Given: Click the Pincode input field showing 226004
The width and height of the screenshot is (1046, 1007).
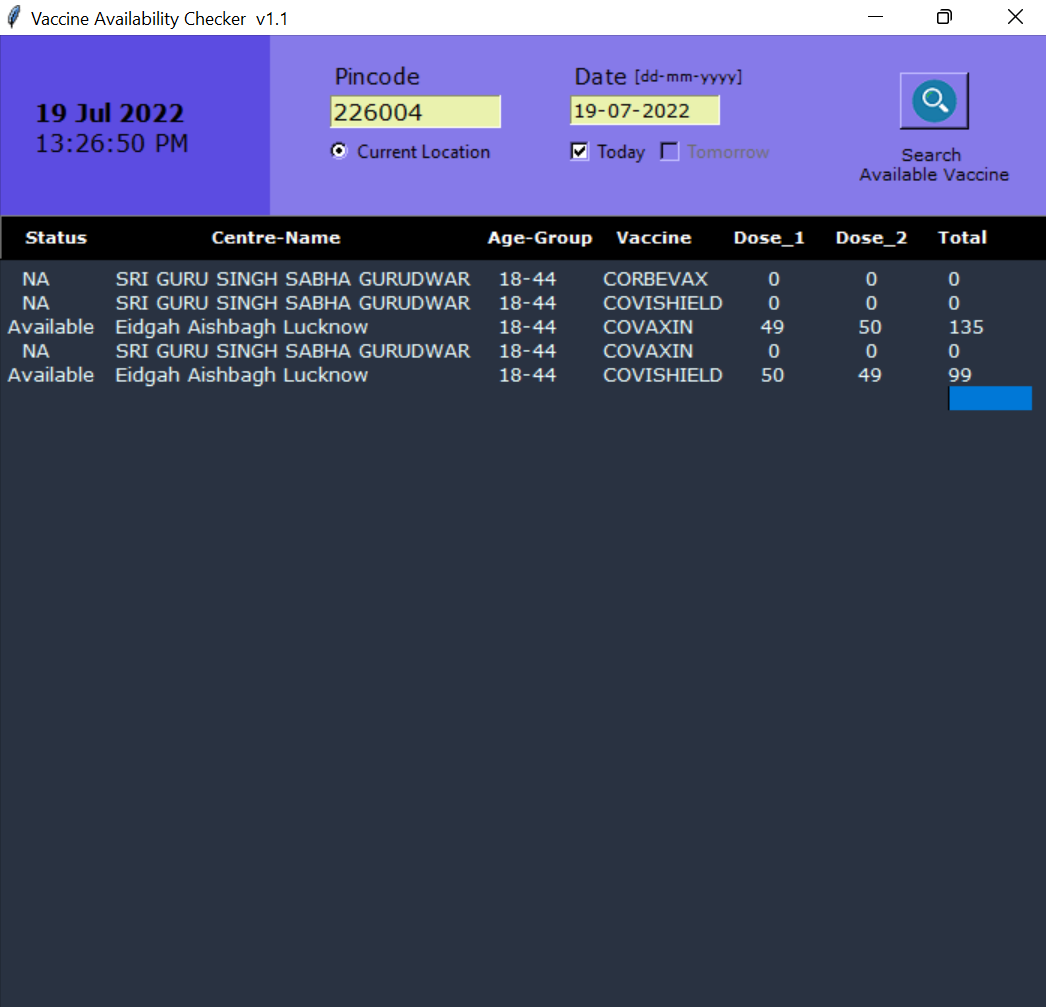Looking at the screenshot, I should click(415, 111).
